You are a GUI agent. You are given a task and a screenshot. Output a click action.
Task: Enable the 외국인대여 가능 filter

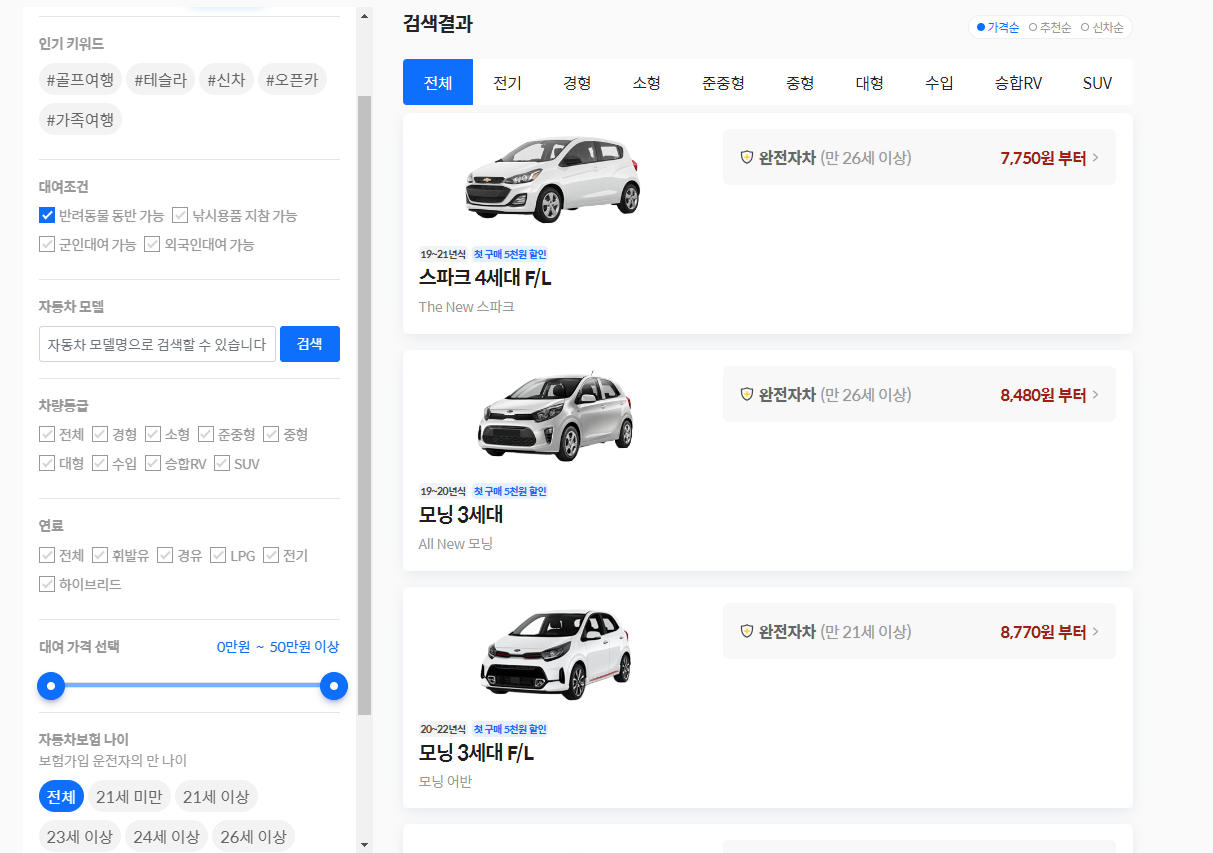(x=152, y=243)
